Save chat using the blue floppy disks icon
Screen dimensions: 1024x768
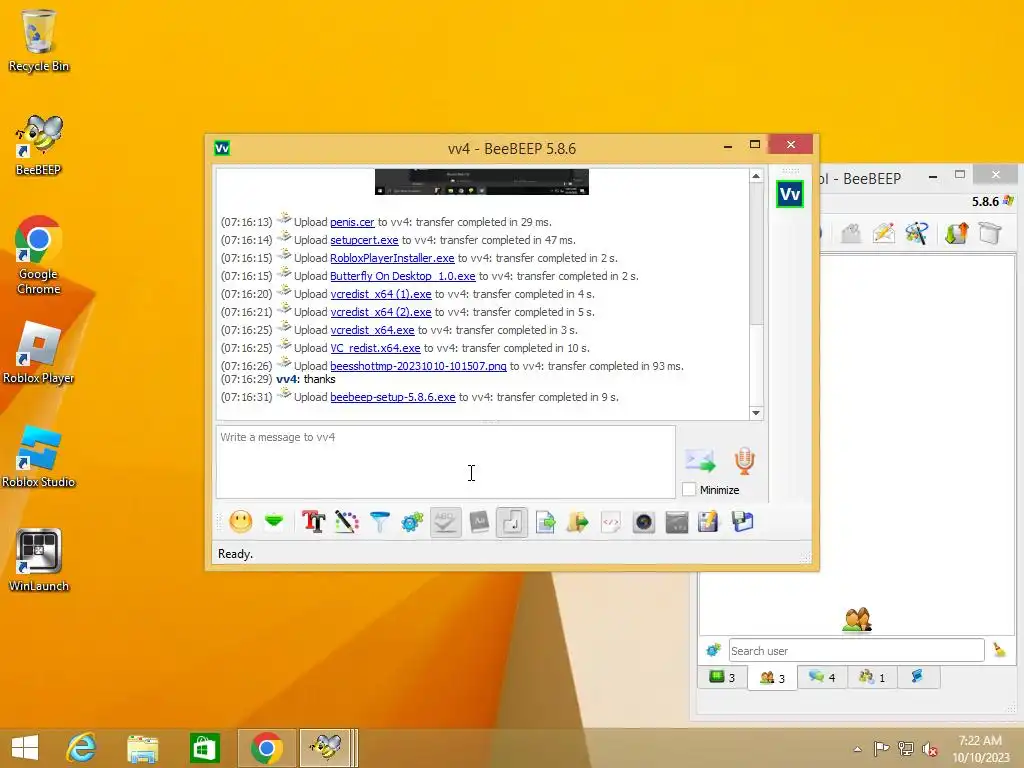point(743,522)
